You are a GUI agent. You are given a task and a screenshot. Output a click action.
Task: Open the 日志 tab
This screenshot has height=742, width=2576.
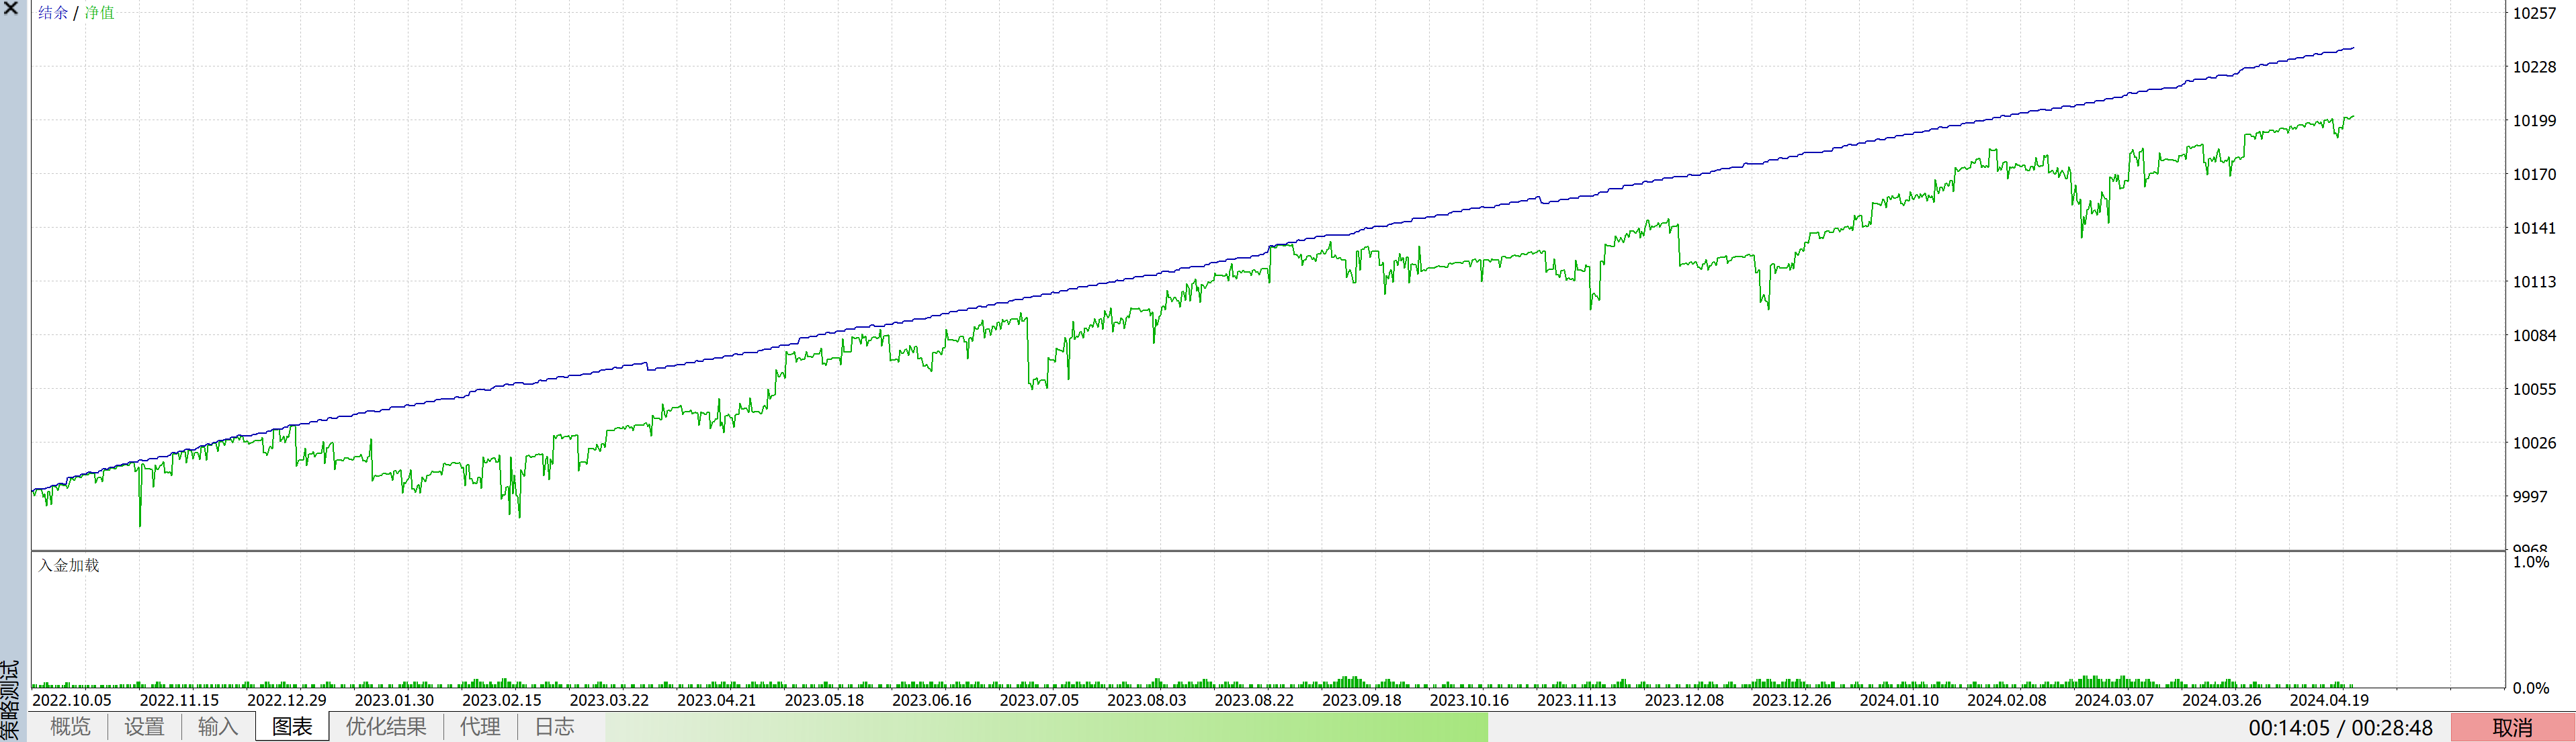point(554,727)
